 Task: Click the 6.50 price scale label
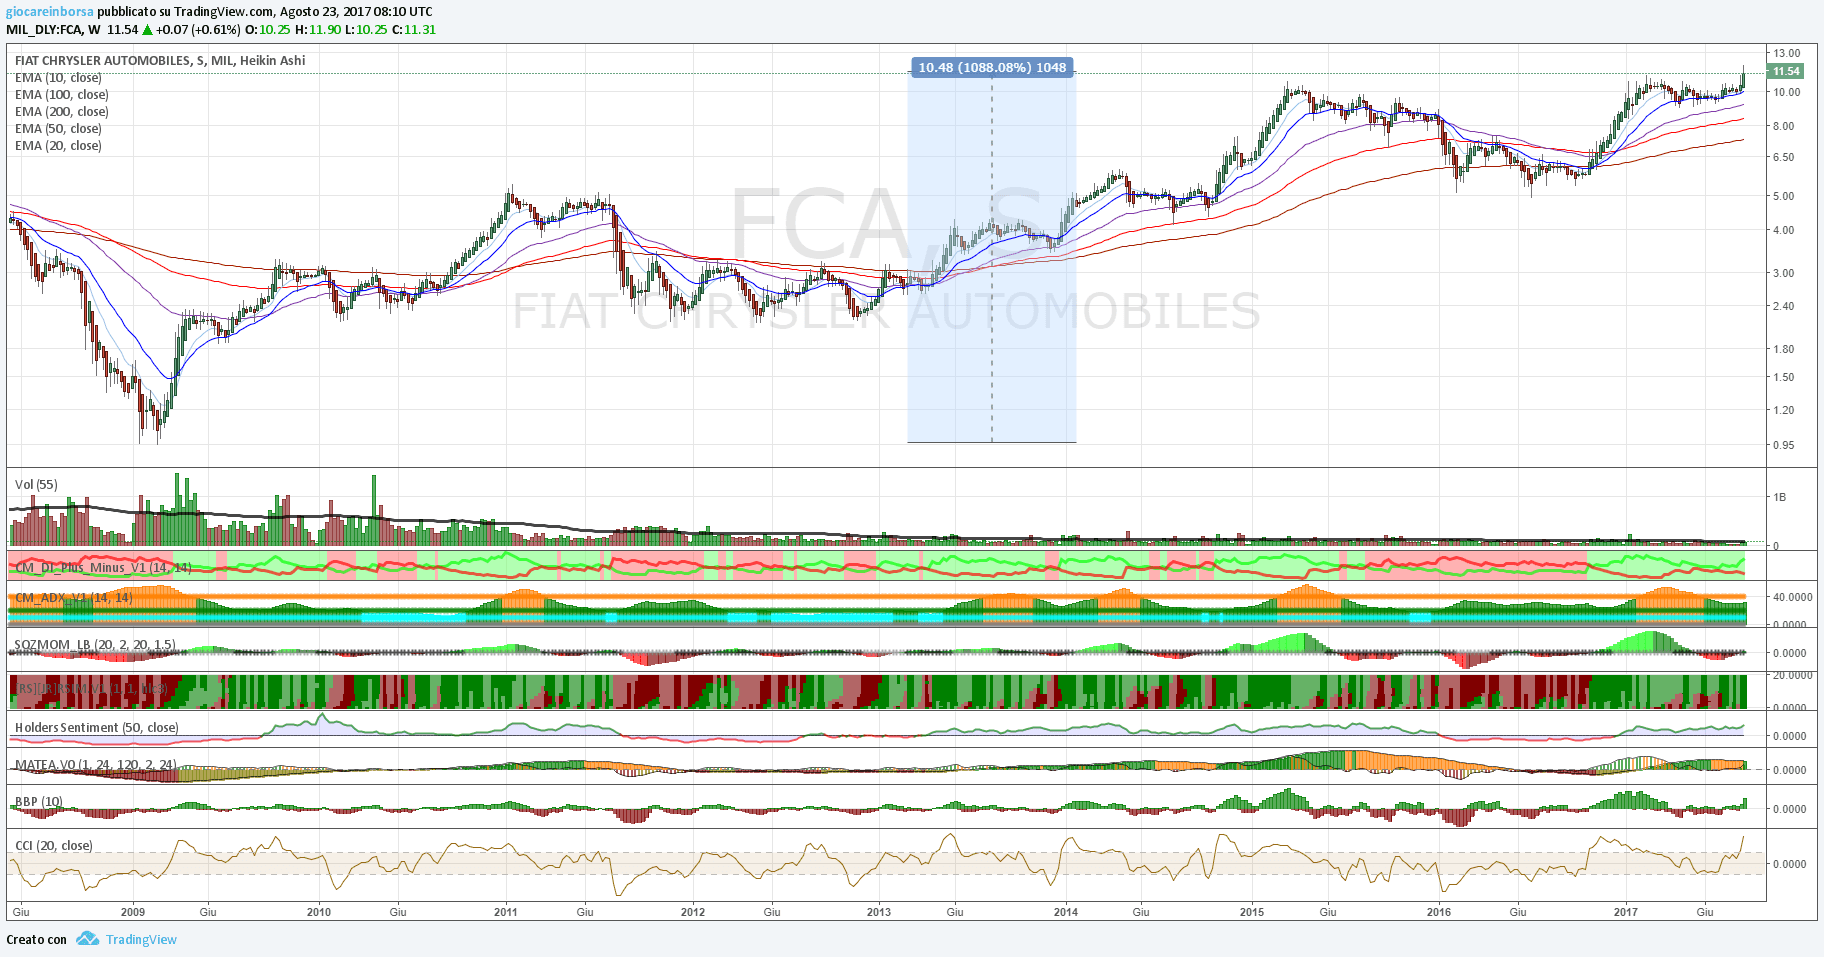tap(1783, 156)
